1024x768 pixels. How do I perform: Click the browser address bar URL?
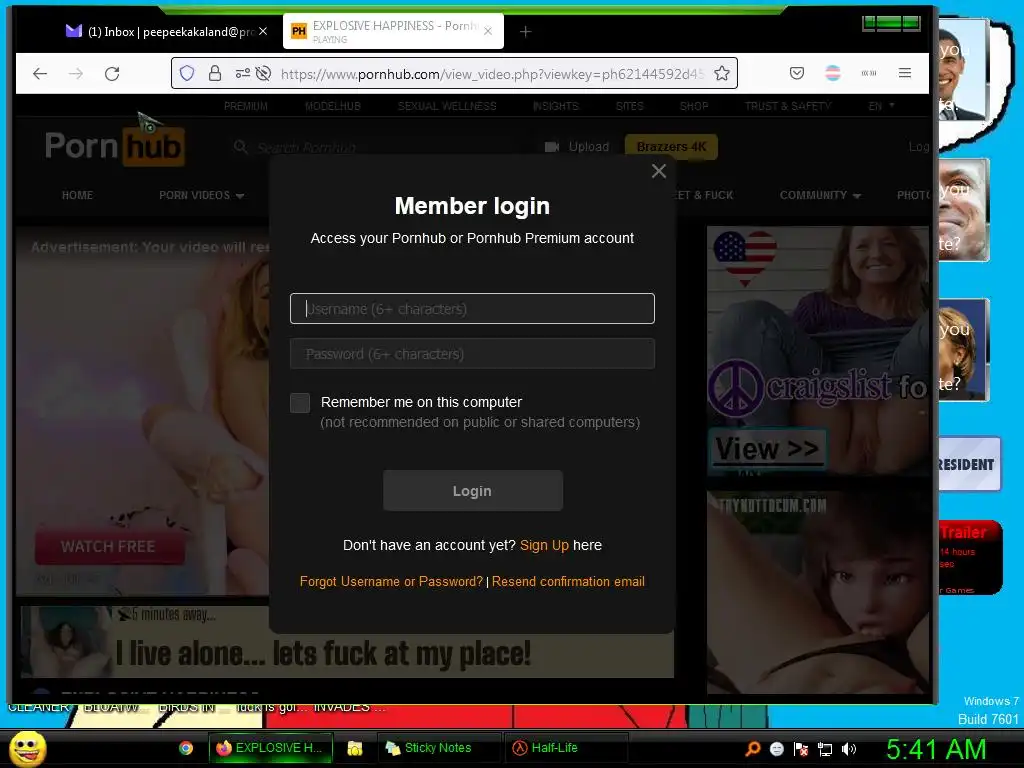(492, 74)
